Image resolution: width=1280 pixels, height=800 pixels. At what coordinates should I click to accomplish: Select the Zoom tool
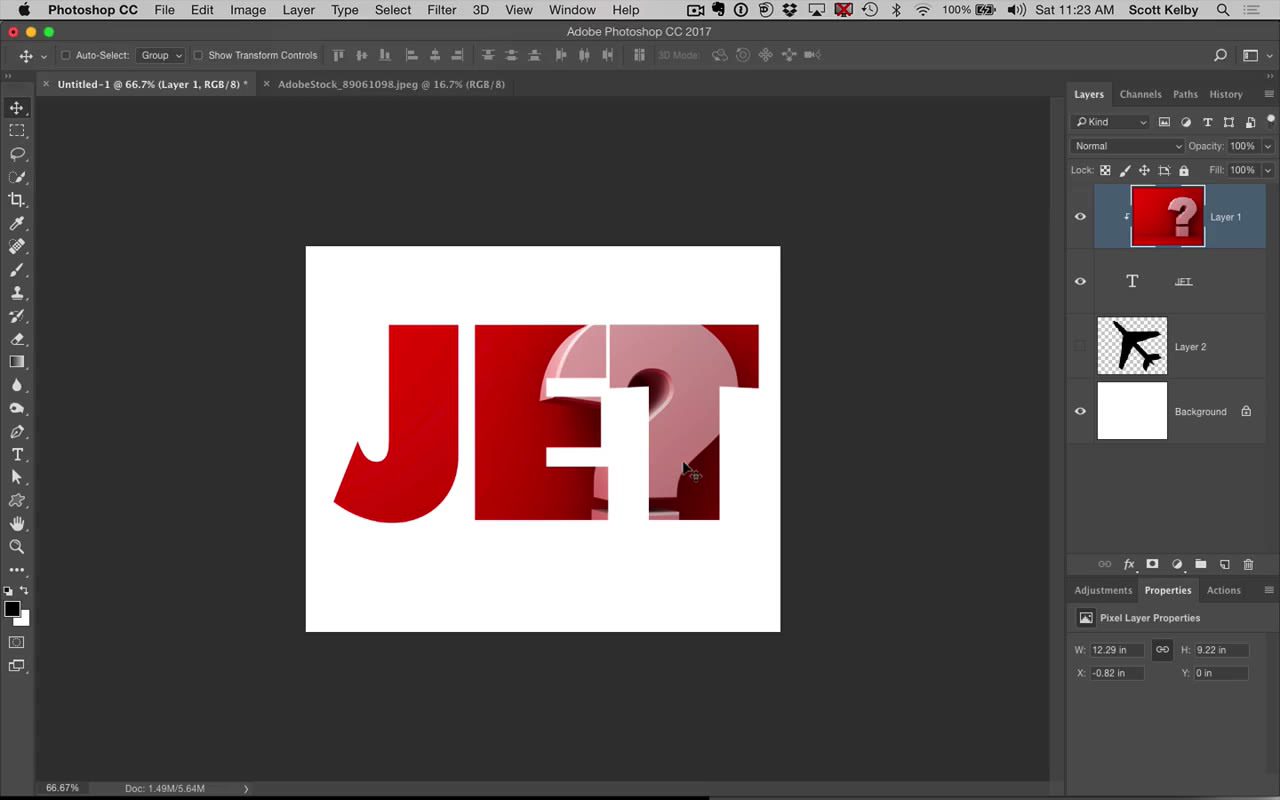tap(16, 546)
